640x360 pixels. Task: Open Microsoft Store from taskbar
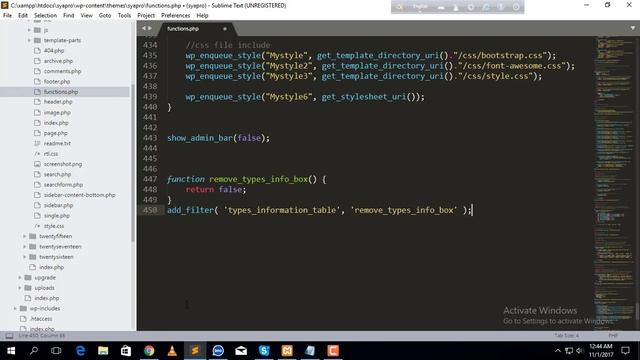tap(126, 351)
